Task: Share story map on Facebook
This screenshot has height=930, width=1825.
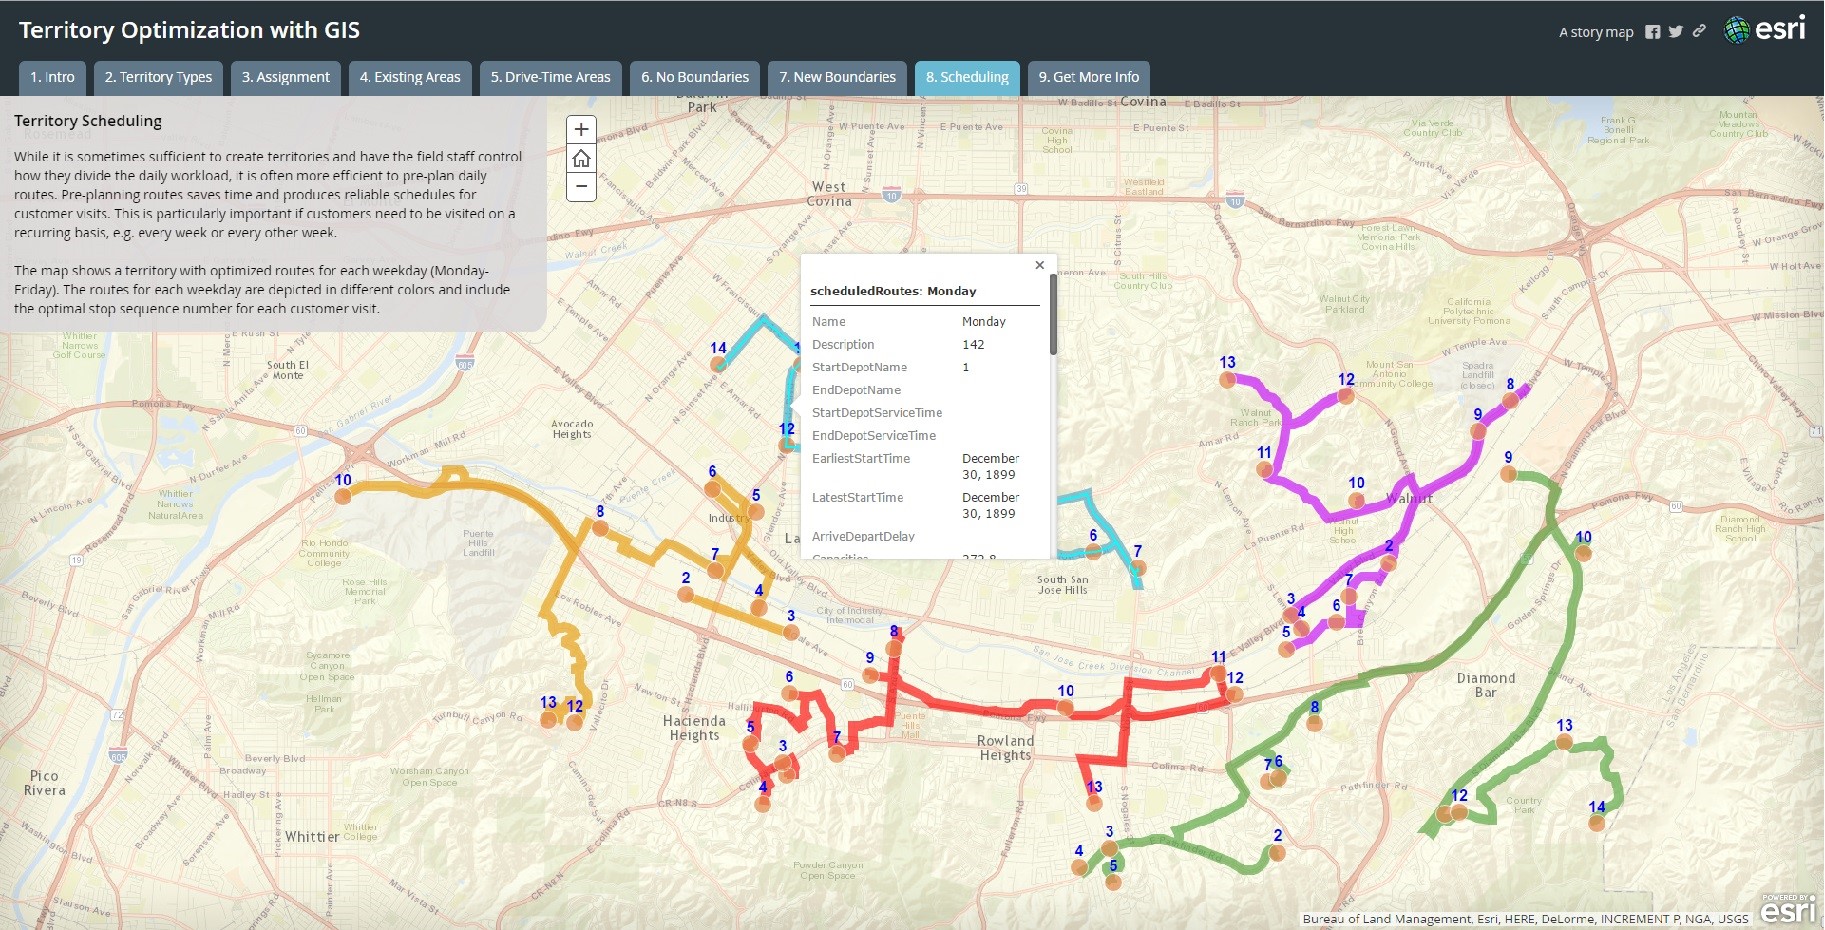Action: pos(1653,32)
